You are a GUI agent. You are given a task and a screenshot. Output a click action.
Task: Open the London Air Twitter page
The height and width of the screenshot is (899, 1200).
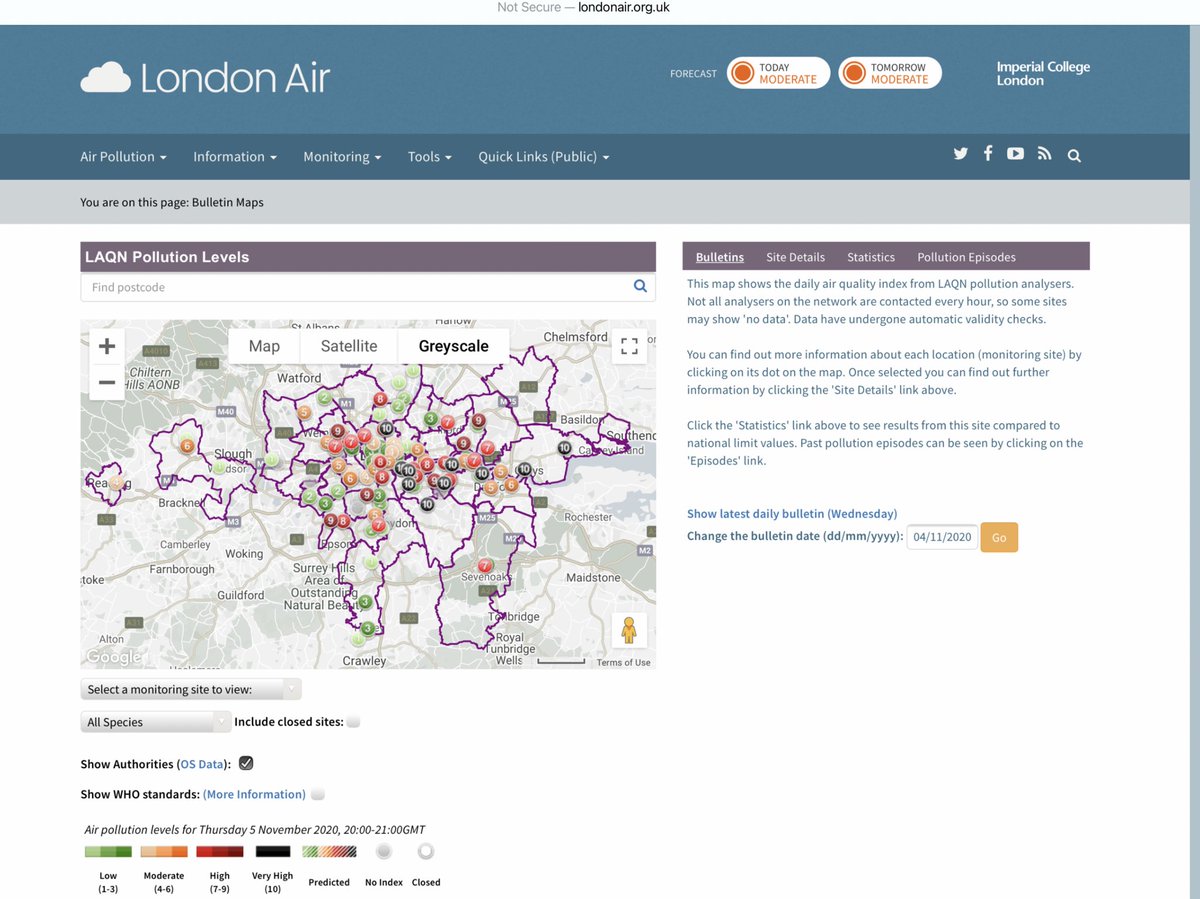point(960,153)
